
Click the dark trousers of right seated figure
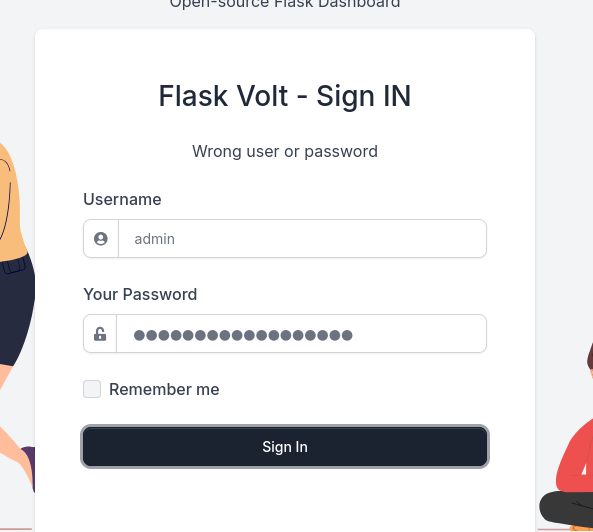tap(565, 509)
